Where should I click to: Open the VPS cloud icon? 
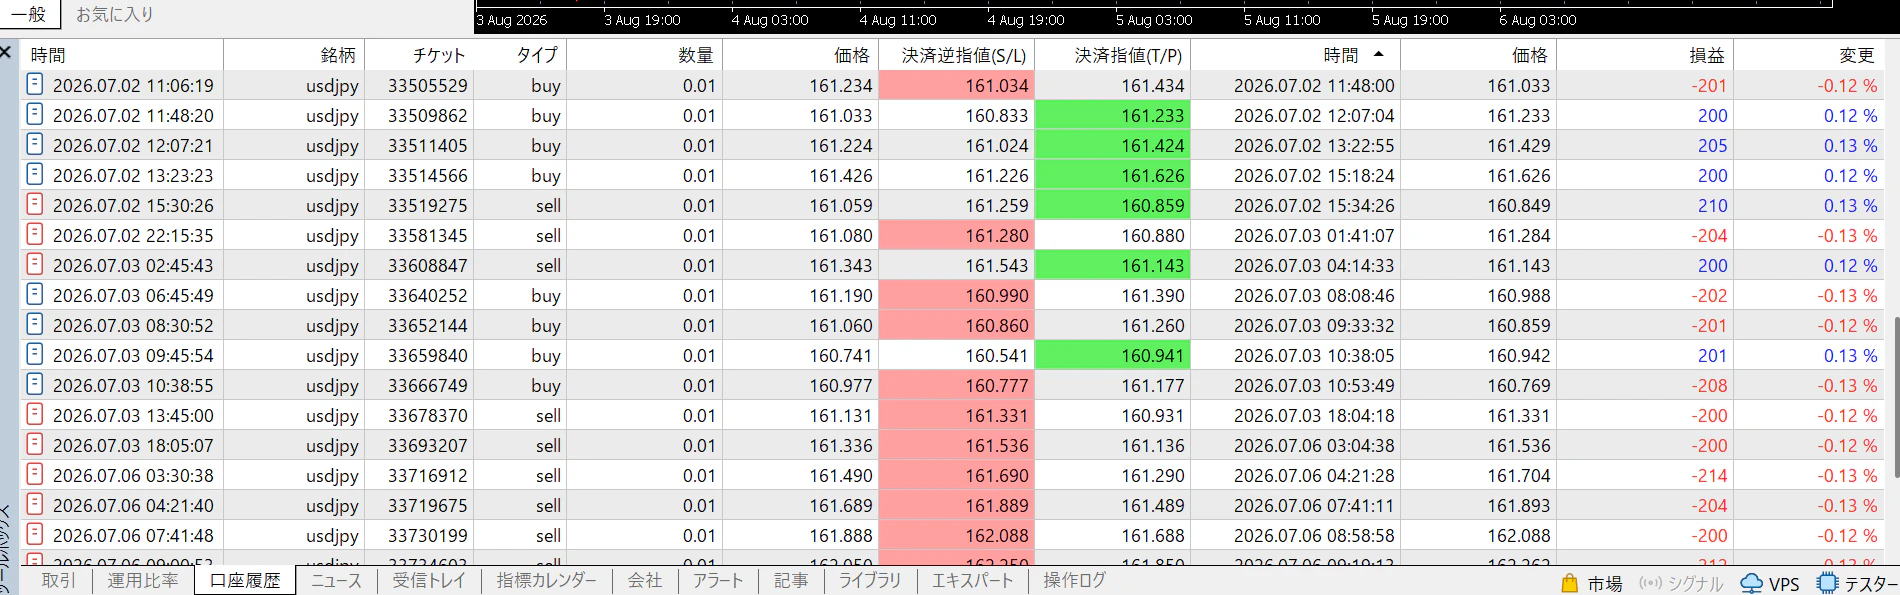1752,583
